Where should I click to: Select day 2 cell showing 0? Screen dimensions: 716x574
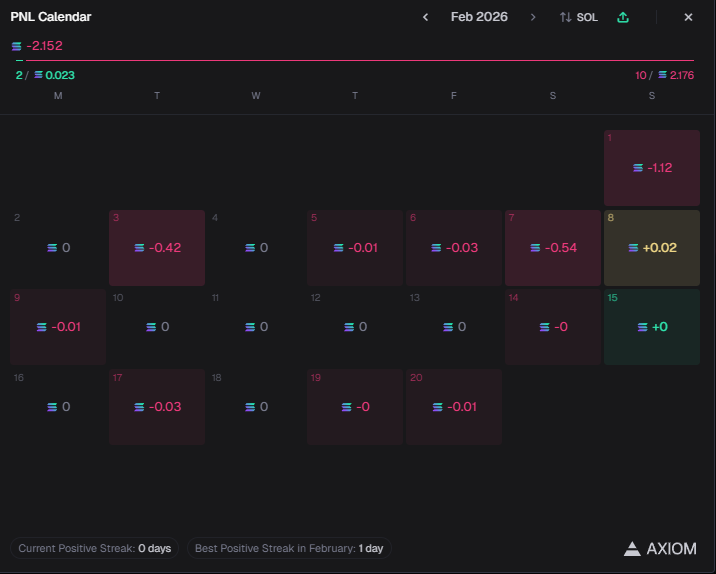tap(58, 248)
